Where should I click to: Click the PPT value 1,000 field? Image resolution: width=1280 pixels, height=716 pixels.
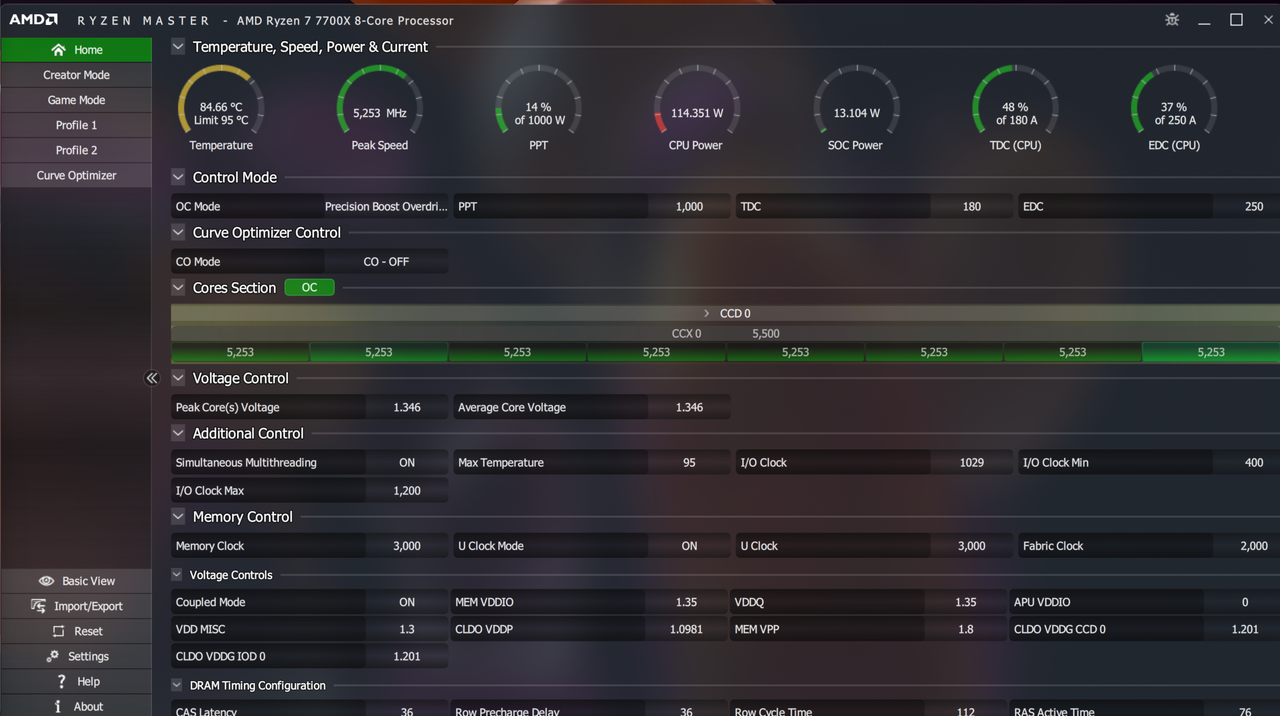click(689, 207)
